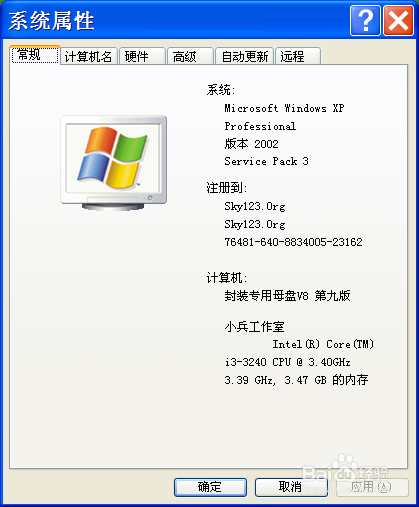This screenshot has height=507, width=419.
Task: Click the Microsoft Windows XP text line
Action: (284, 108)
